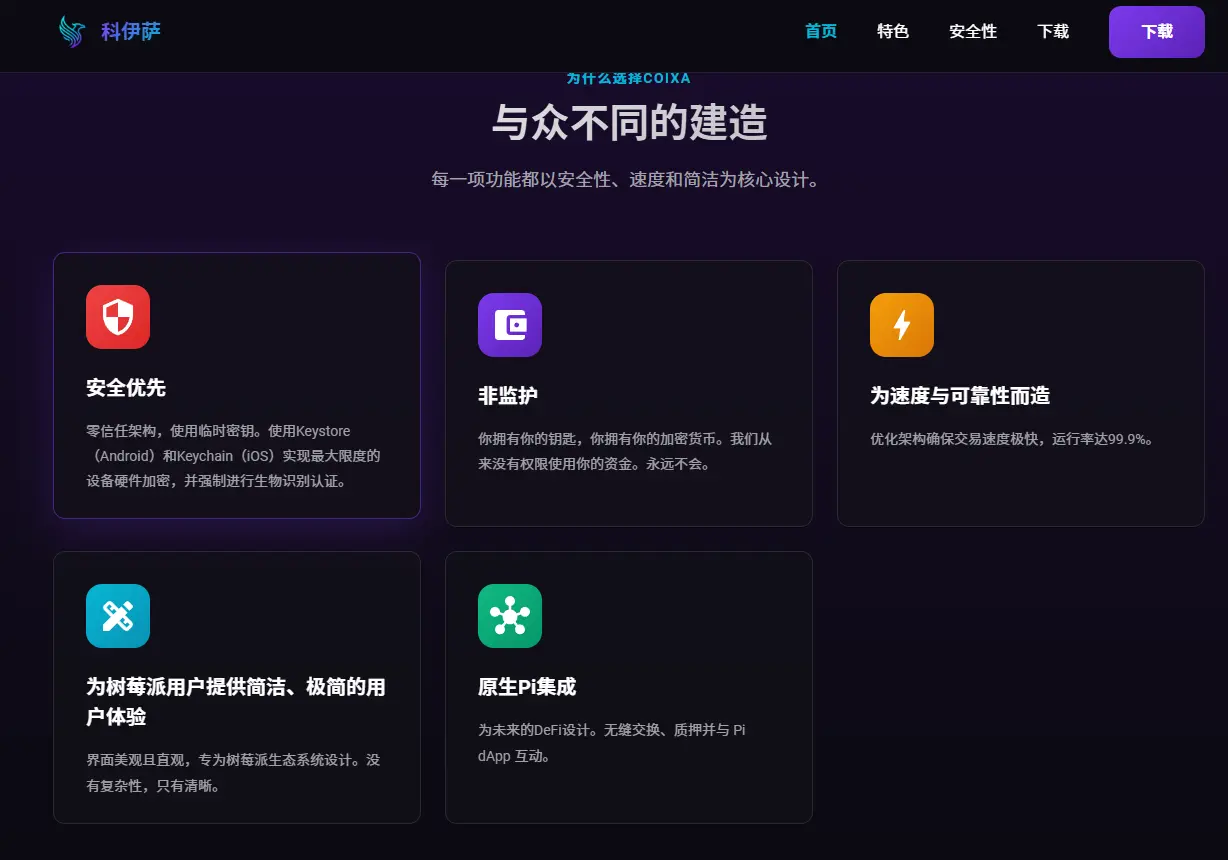Viewport: 1228px width, 860px height.
Task: Select the 为速度与可靠性而造 card title
Action: 960,396
